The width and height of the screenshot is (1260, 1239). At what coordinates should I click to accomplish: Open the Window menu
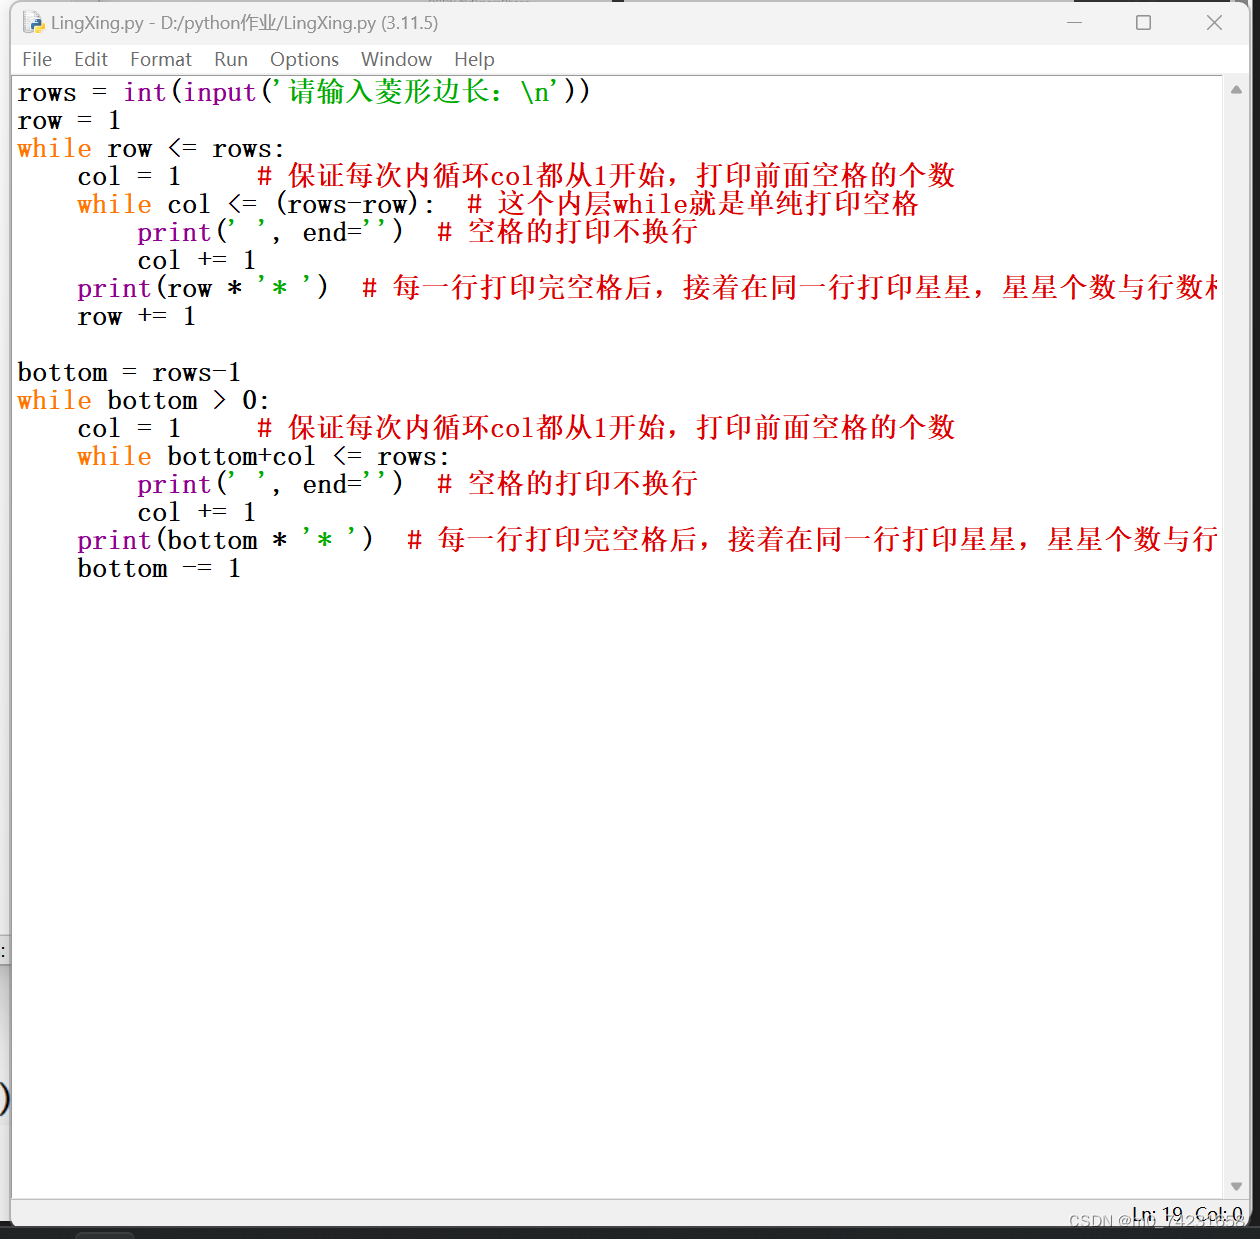(396, 60)
